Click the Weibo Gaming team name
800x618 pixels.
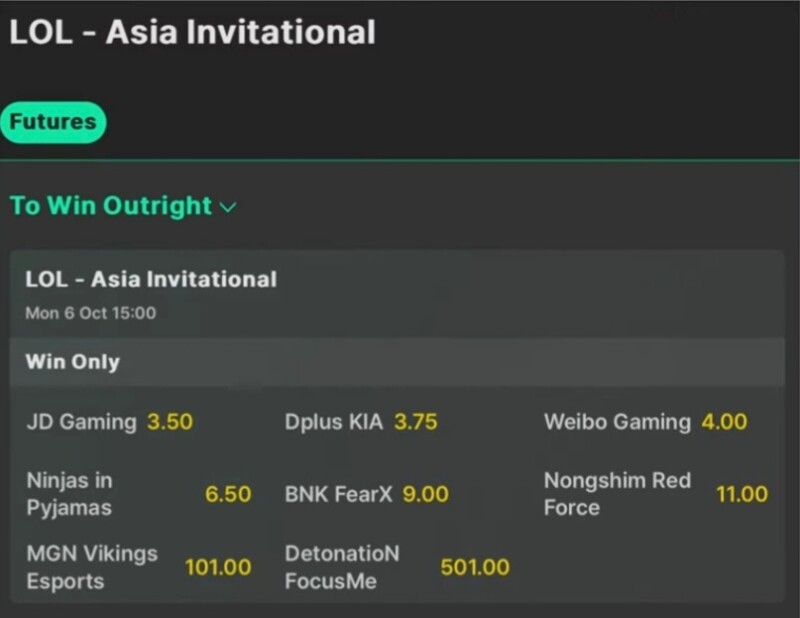coord(617,421)
